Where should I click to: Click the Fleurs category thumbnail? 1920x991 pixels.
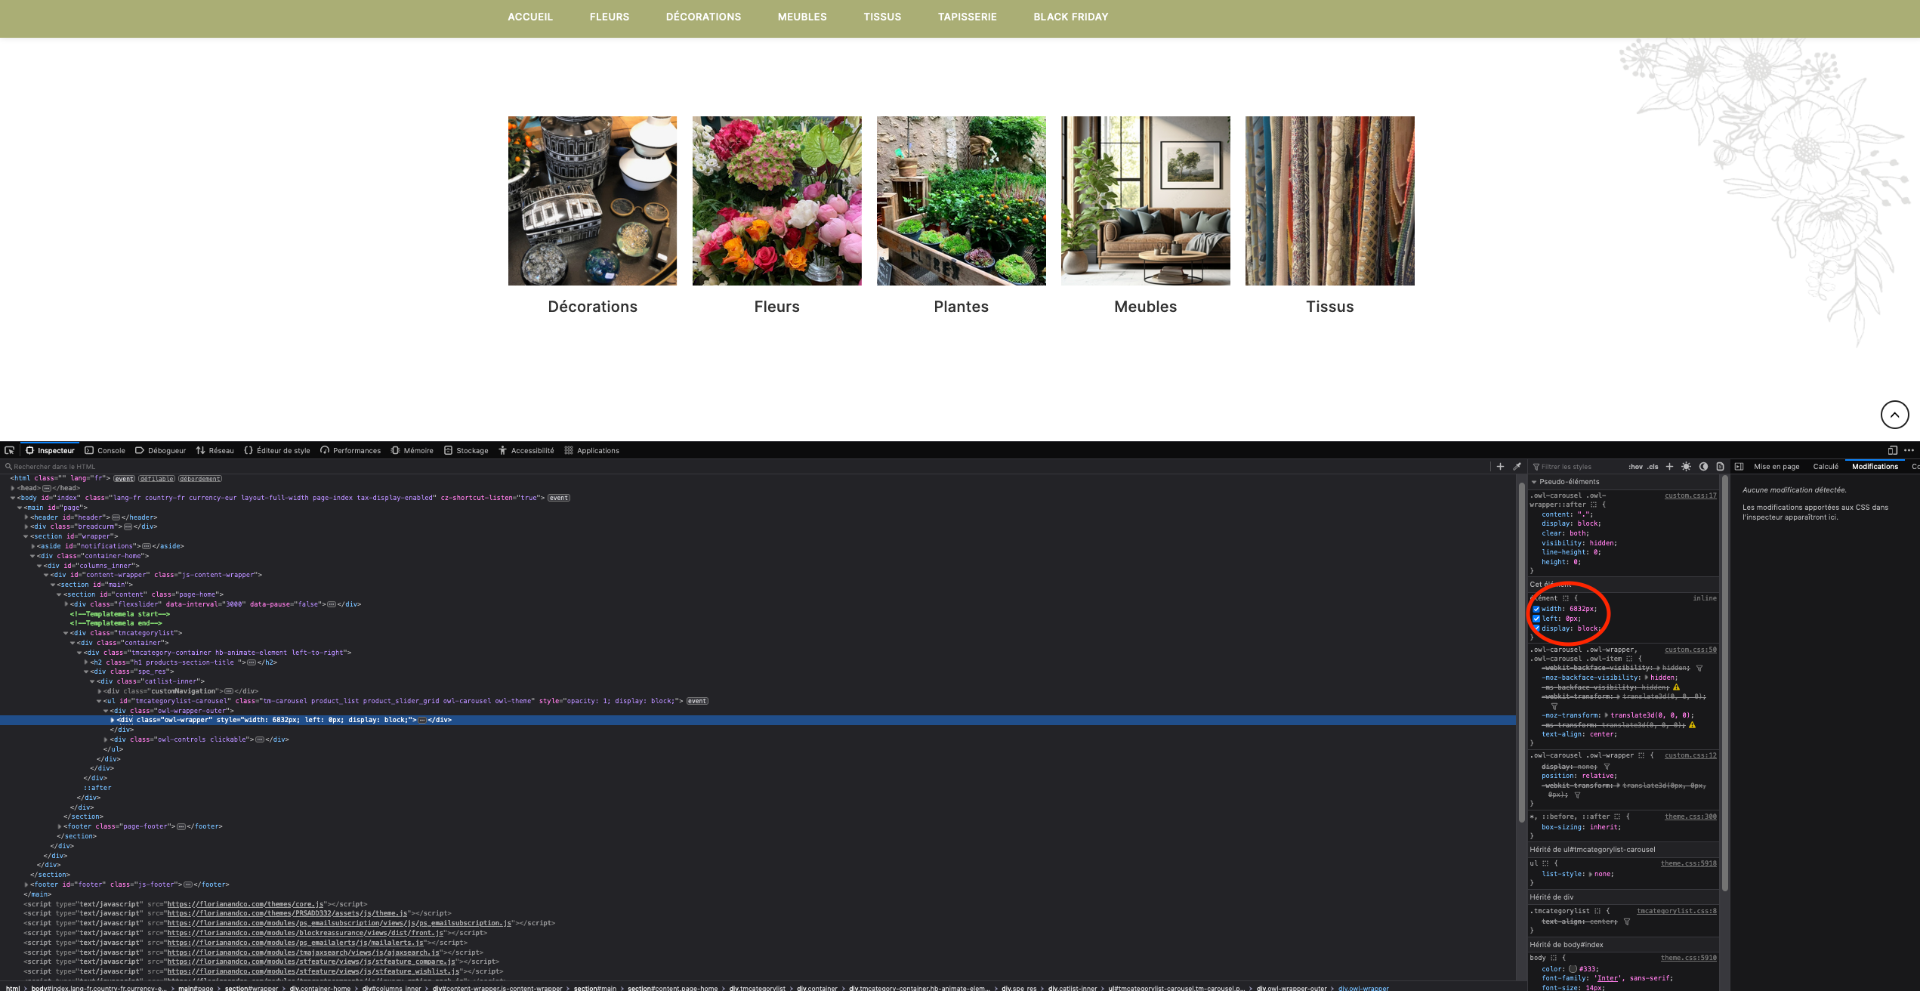[777, 201]
